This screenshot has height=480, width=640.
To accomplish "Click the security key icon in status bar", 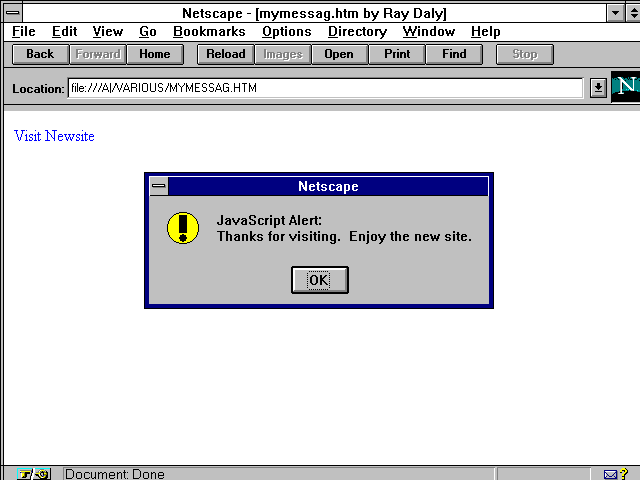I will 32,473.
